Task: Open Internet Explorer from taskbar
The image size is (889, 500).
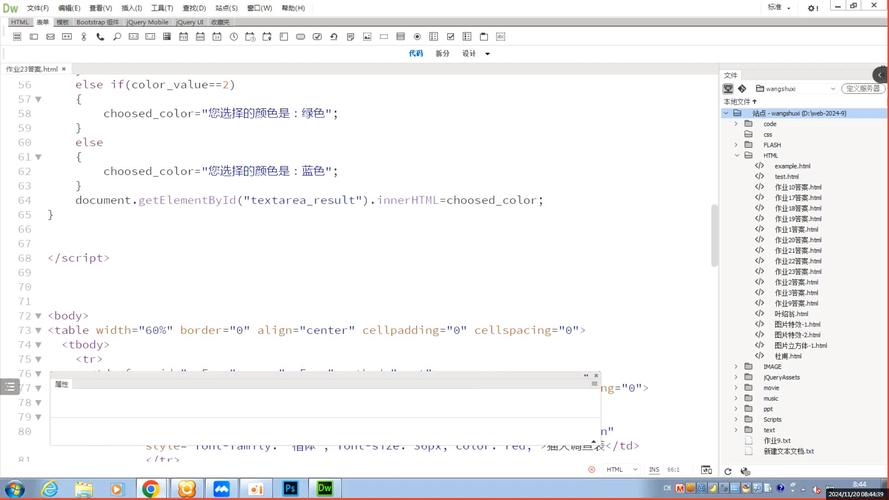Action: (50, 489)
